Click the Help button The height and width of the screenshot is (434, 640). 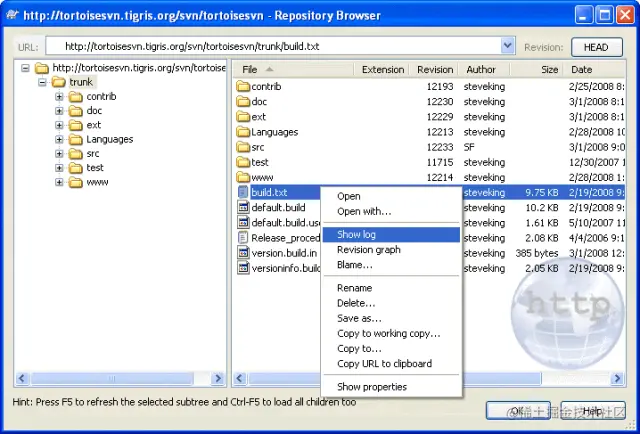[593, 410]
